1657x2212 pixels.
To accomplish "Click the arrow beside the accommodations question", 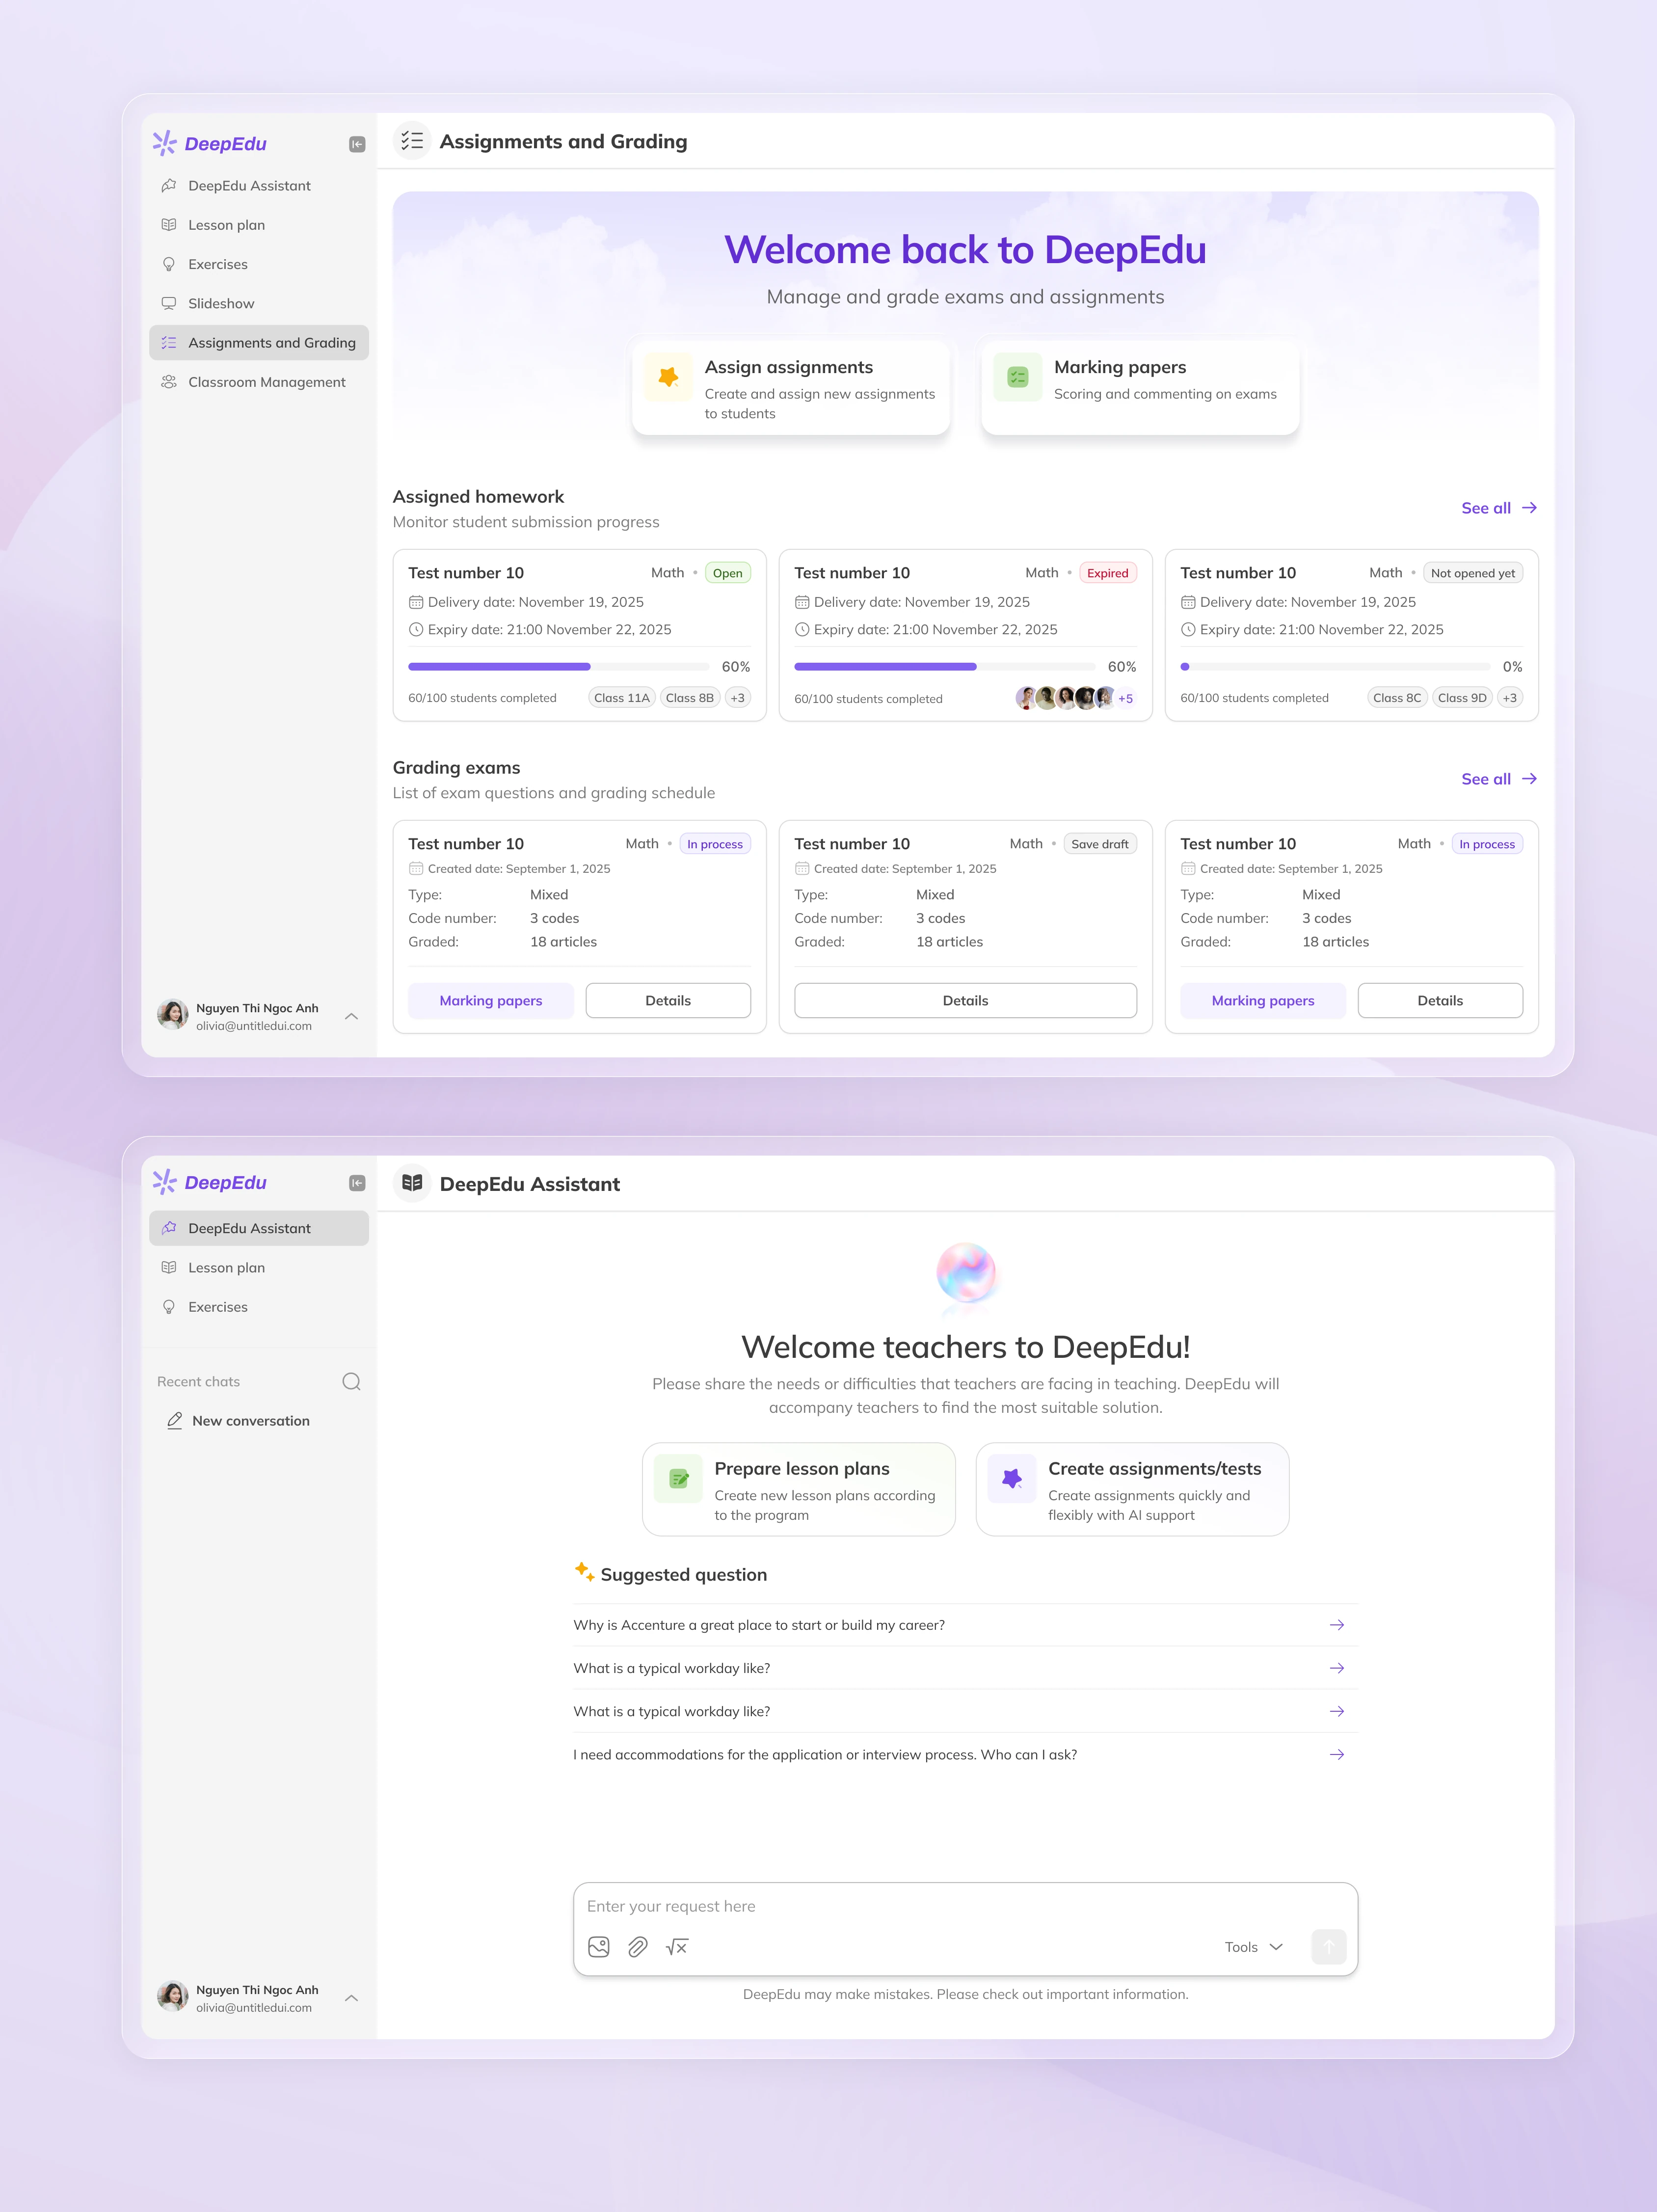I will coord(1336,1754).
